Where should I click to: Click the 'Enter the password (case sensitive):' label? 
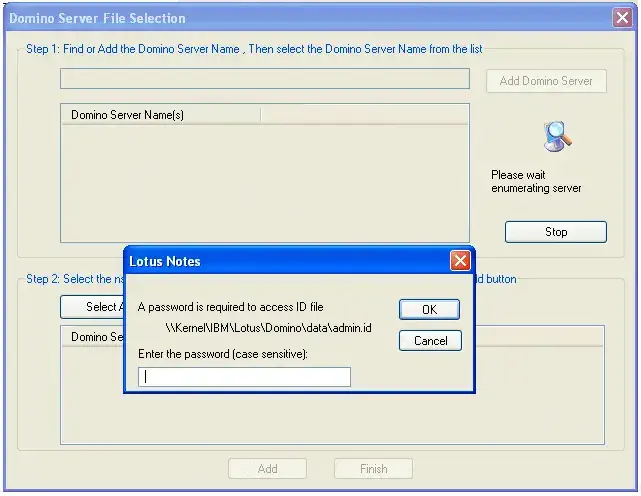coord(223,354)
